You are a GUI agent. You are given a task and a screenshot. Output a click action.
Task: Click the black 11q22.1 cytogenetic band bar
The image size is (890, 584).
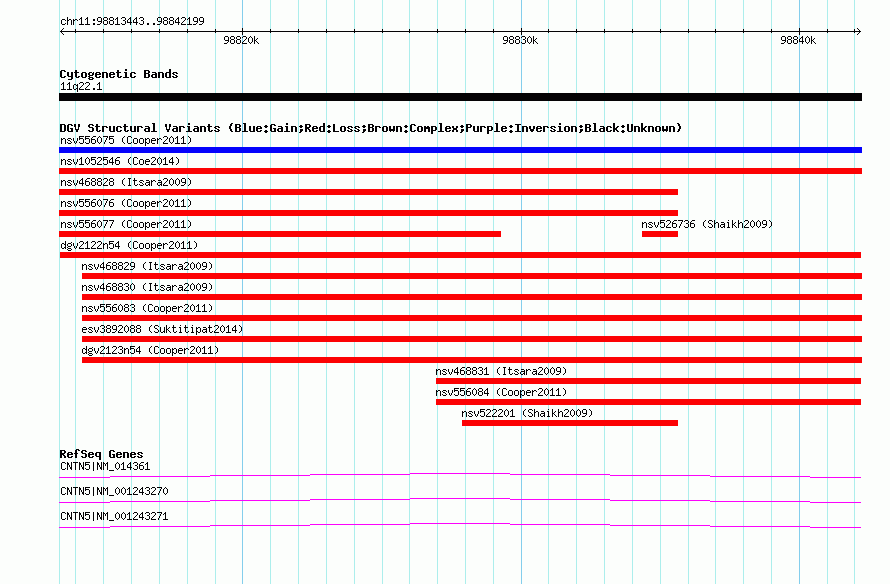click(x=460, y=97)
